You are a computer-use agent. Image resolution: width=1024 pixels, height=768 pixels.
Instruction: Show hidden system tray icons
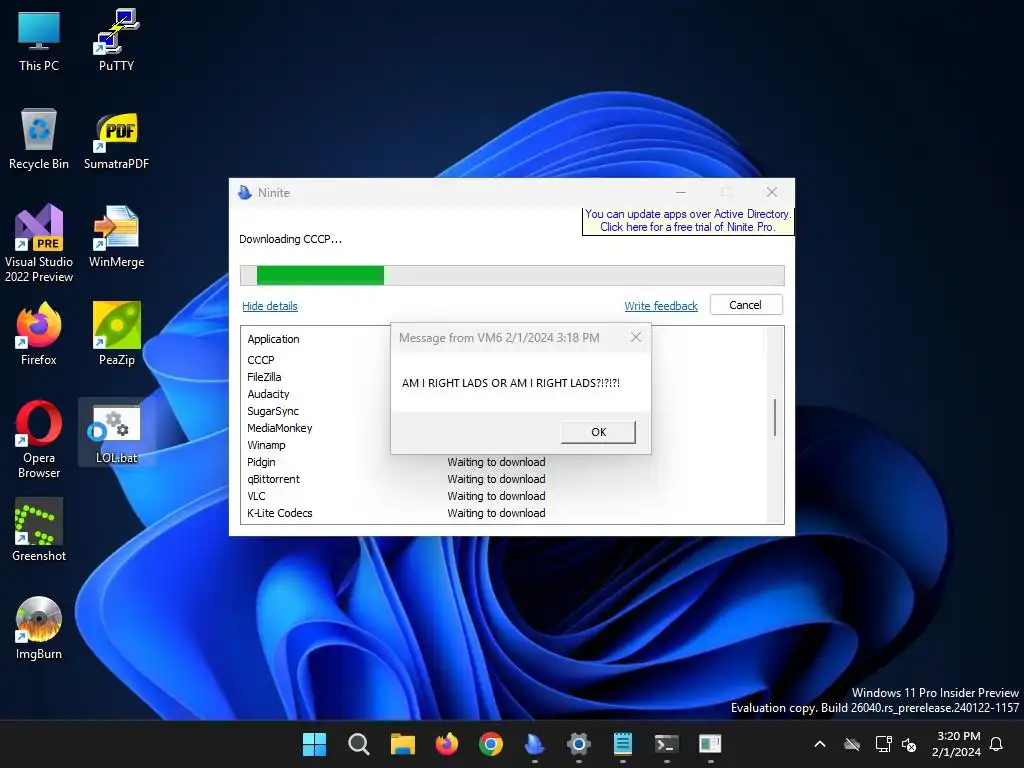tap(820, 744)
